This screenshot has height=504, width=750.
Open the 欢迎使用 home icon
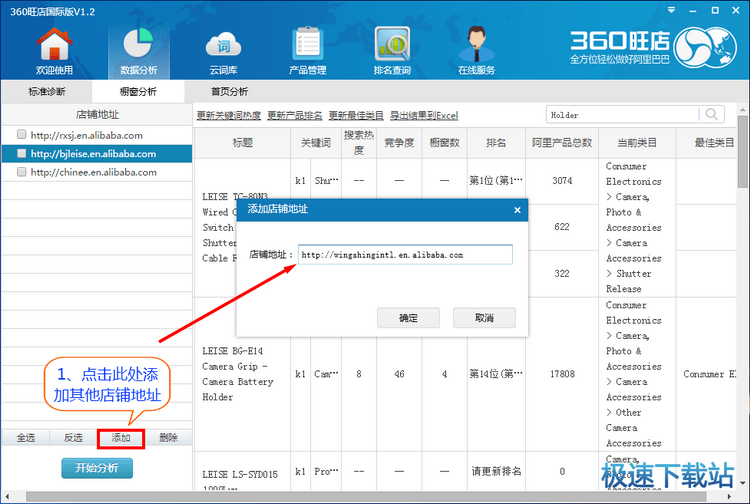[x=55, y=52]
